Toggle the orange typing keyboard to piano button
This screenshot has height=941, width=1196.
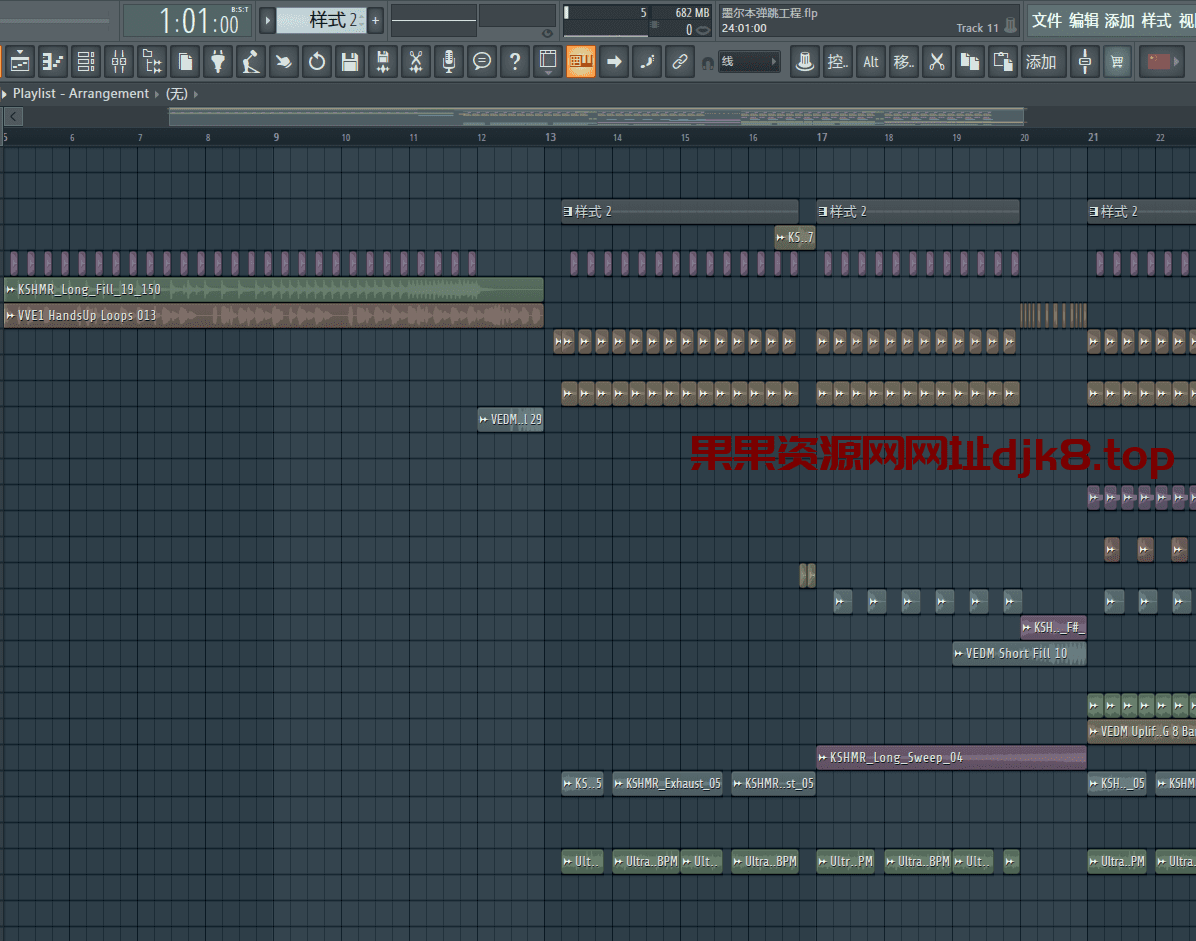click(581, 62)
